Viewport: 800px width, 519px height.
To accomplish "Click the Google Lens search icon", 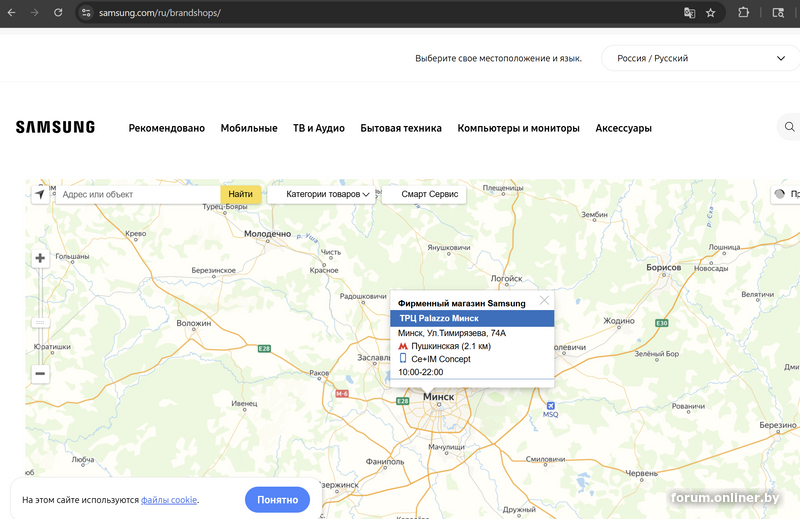I will click(778, 13).
